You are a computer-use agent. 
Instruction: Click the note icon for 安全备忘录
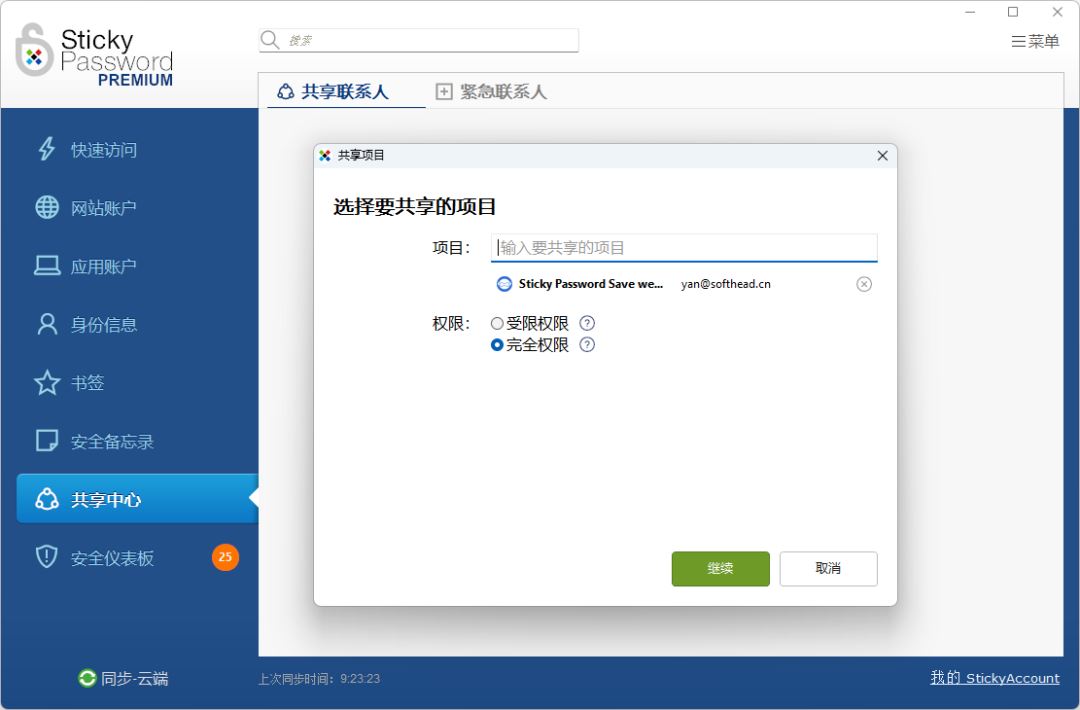click(x=47, y=441)
